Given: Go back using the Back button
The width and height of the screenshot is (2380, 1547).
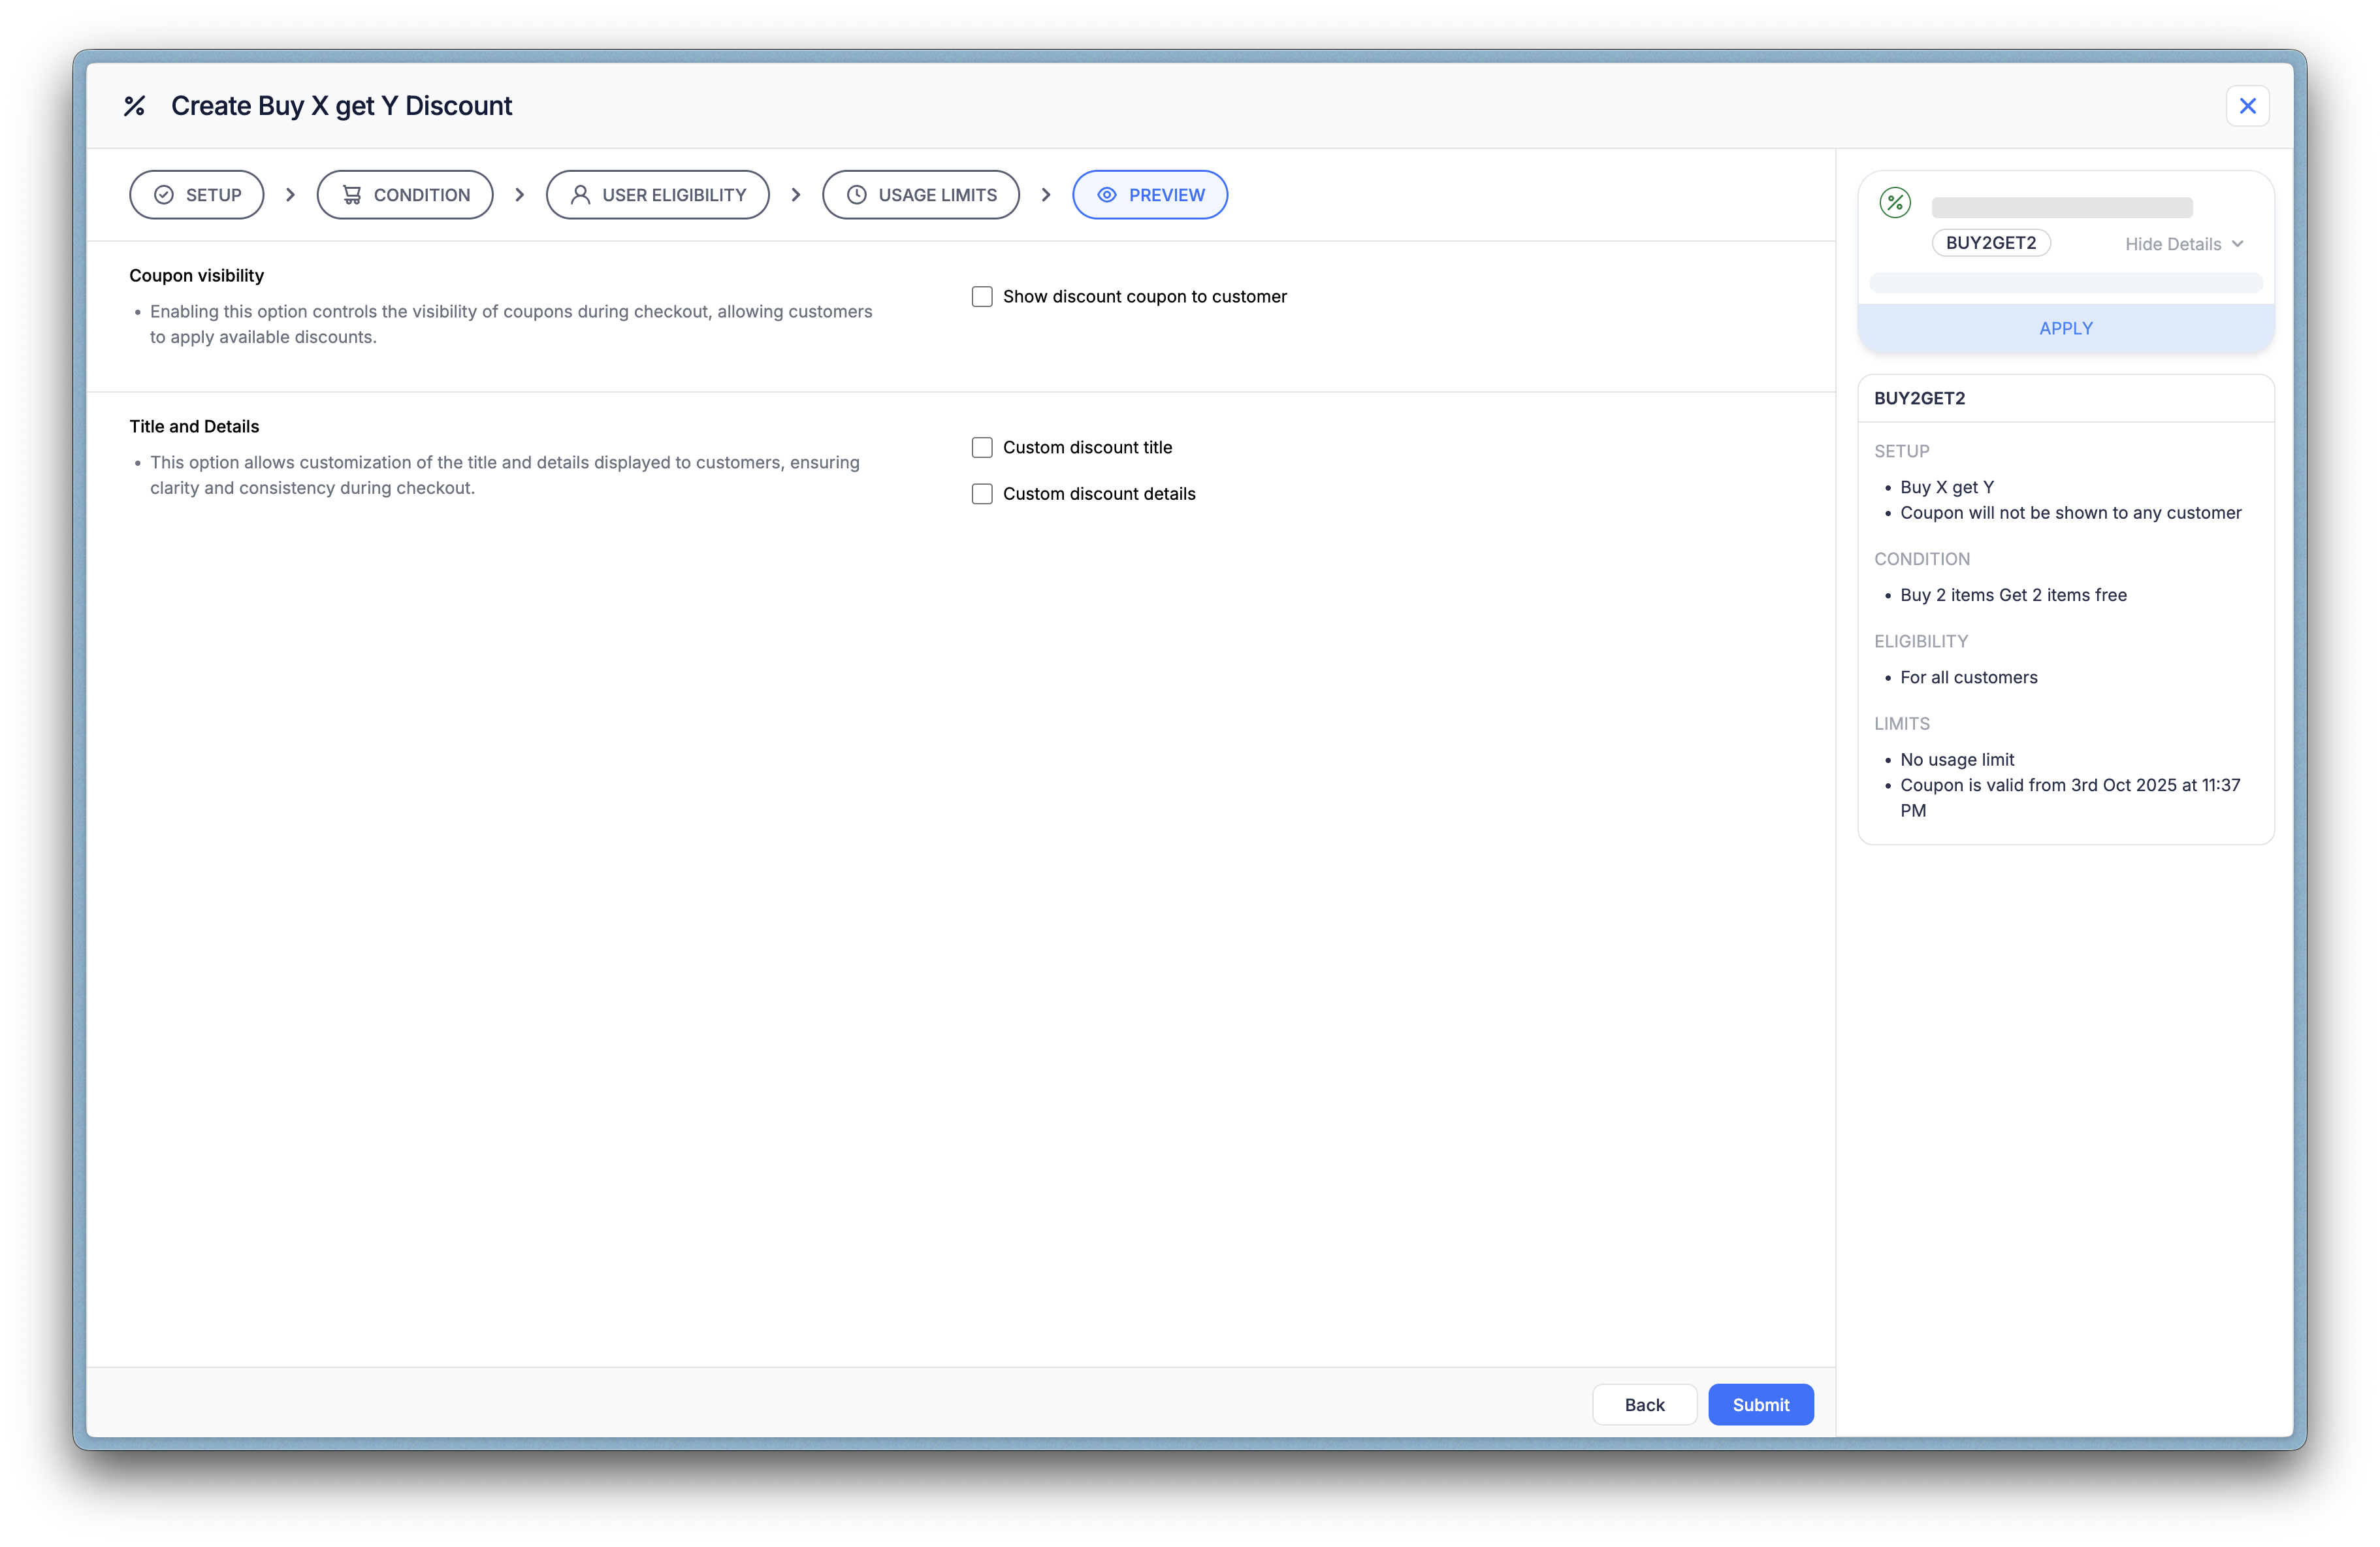Looking at the screenshot, I should click(x=1644, y=1405).
